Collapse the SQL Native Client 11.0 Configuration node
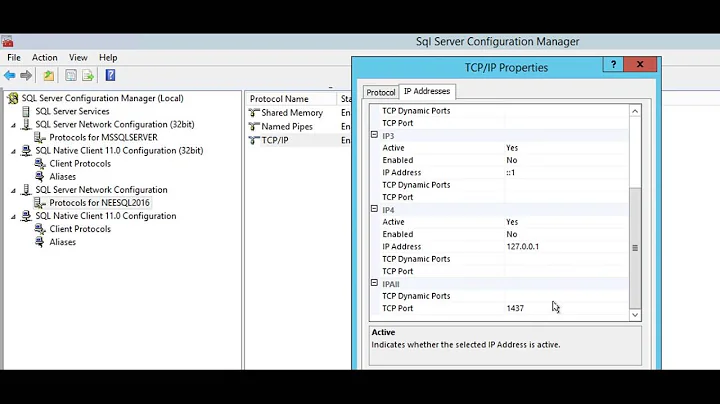This screenshot has width=720, height=404. (x=13, y=217)
